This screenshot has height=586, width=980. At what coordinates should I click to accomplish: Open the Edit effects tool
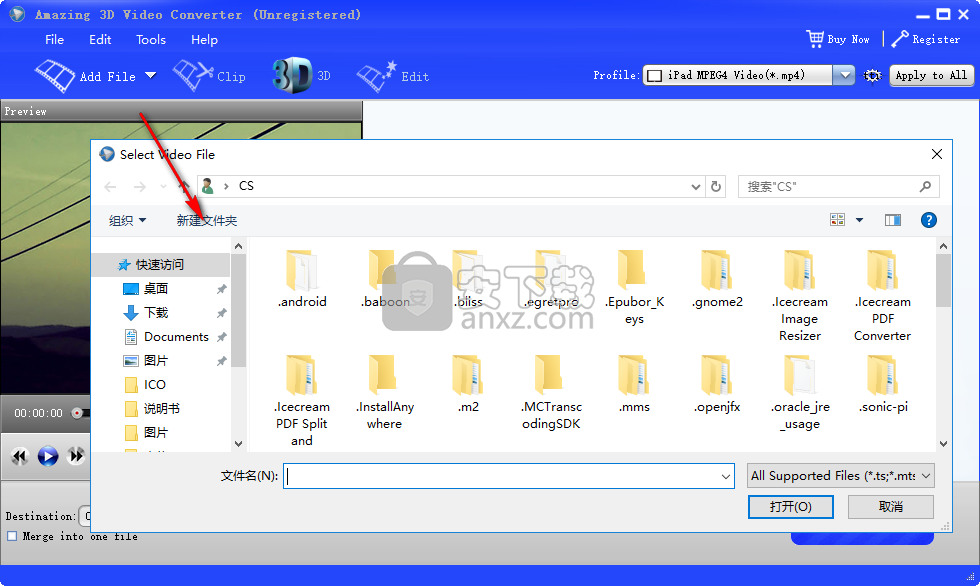point(393,76)
